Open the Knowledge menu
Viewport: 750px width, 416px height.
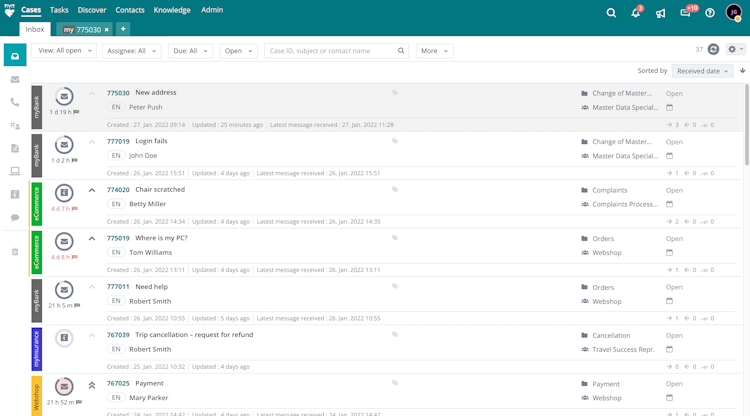(172, 10)
